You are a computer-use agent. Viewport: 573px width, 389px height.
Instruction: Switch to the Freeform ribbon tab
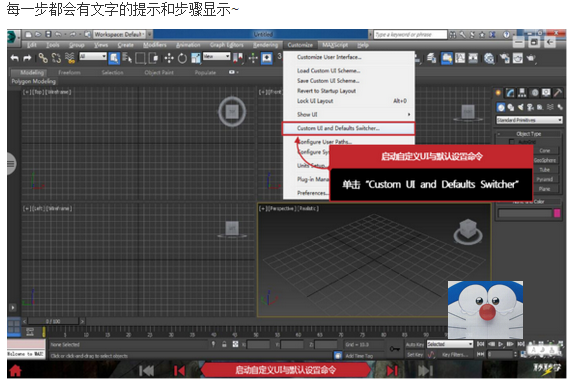(69, 72)
